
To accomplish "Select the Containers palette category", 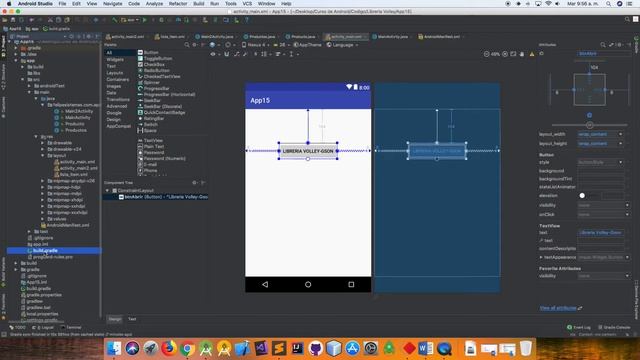I will click(118, 79).
